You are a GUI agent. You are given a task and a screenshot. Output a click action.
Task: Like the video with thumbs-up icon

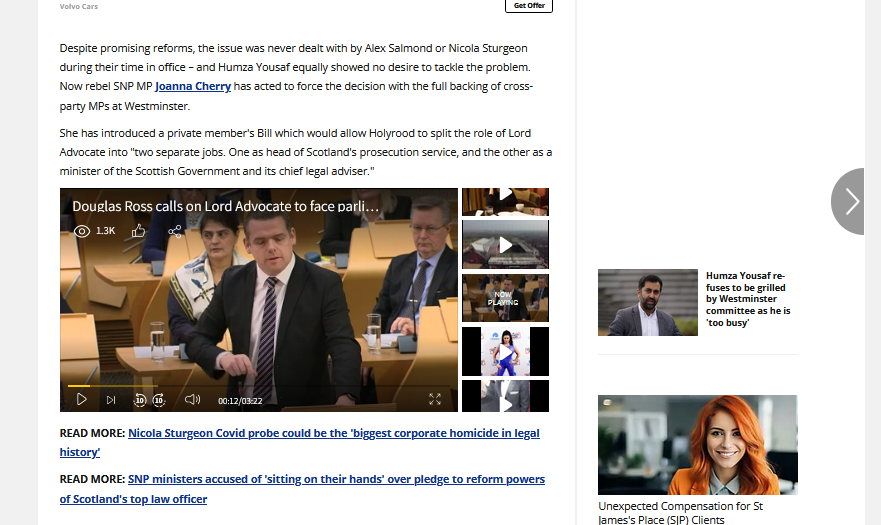[x=138, y=230]
